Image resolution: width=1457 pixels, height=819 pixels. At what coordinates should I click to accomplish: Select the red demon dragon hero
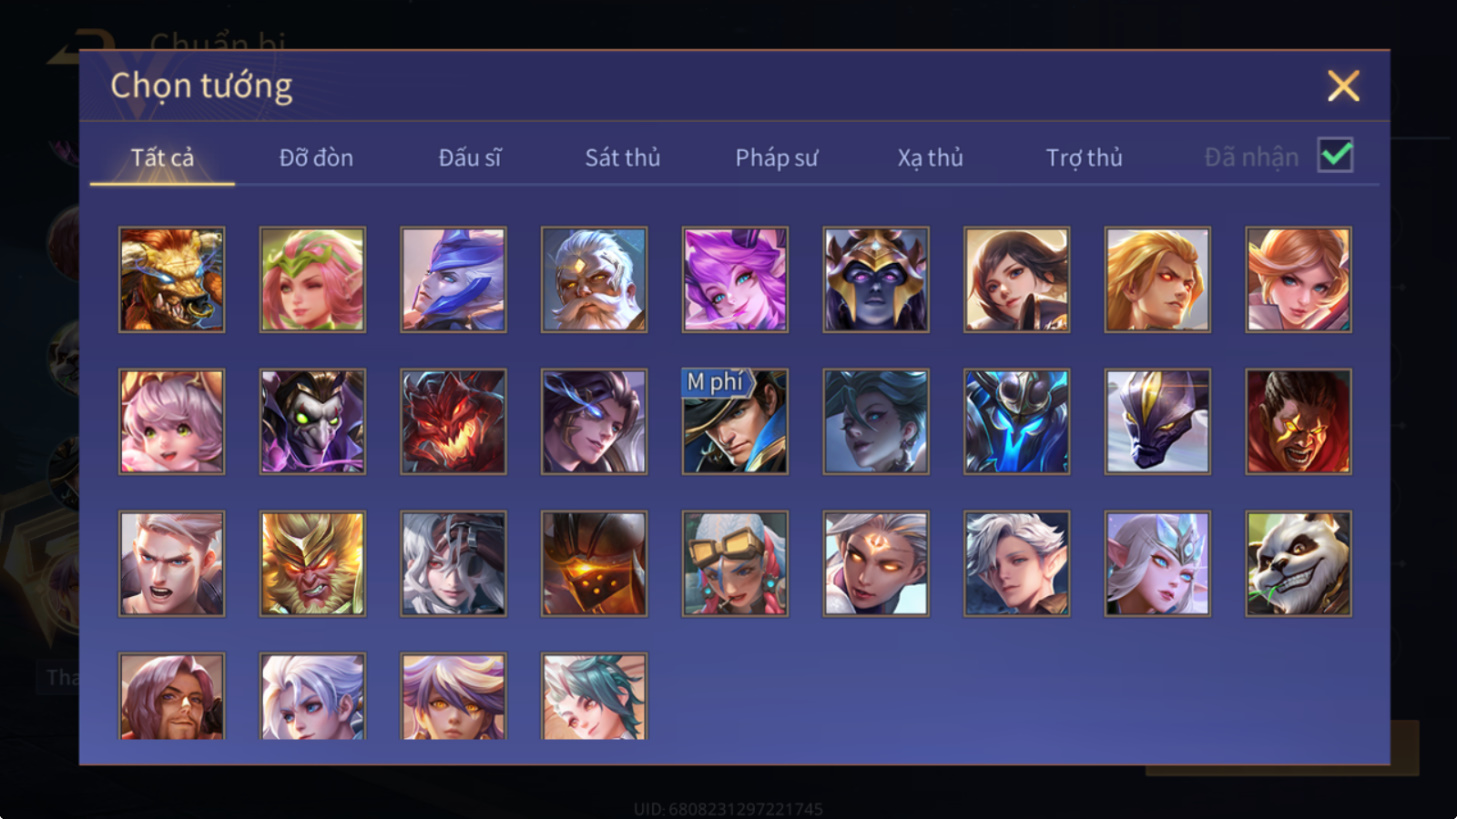click(453, 422)
